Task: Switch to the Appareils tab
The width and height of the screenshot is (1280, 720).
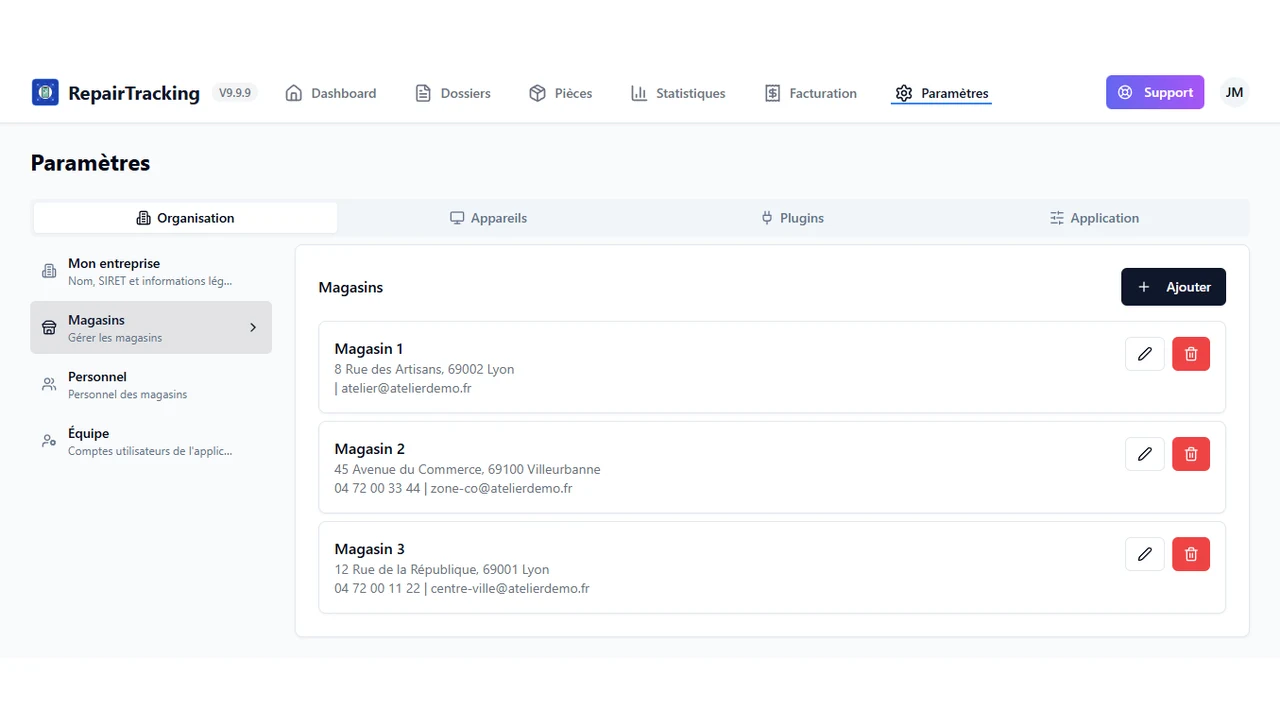Action: tap(489, 218)
